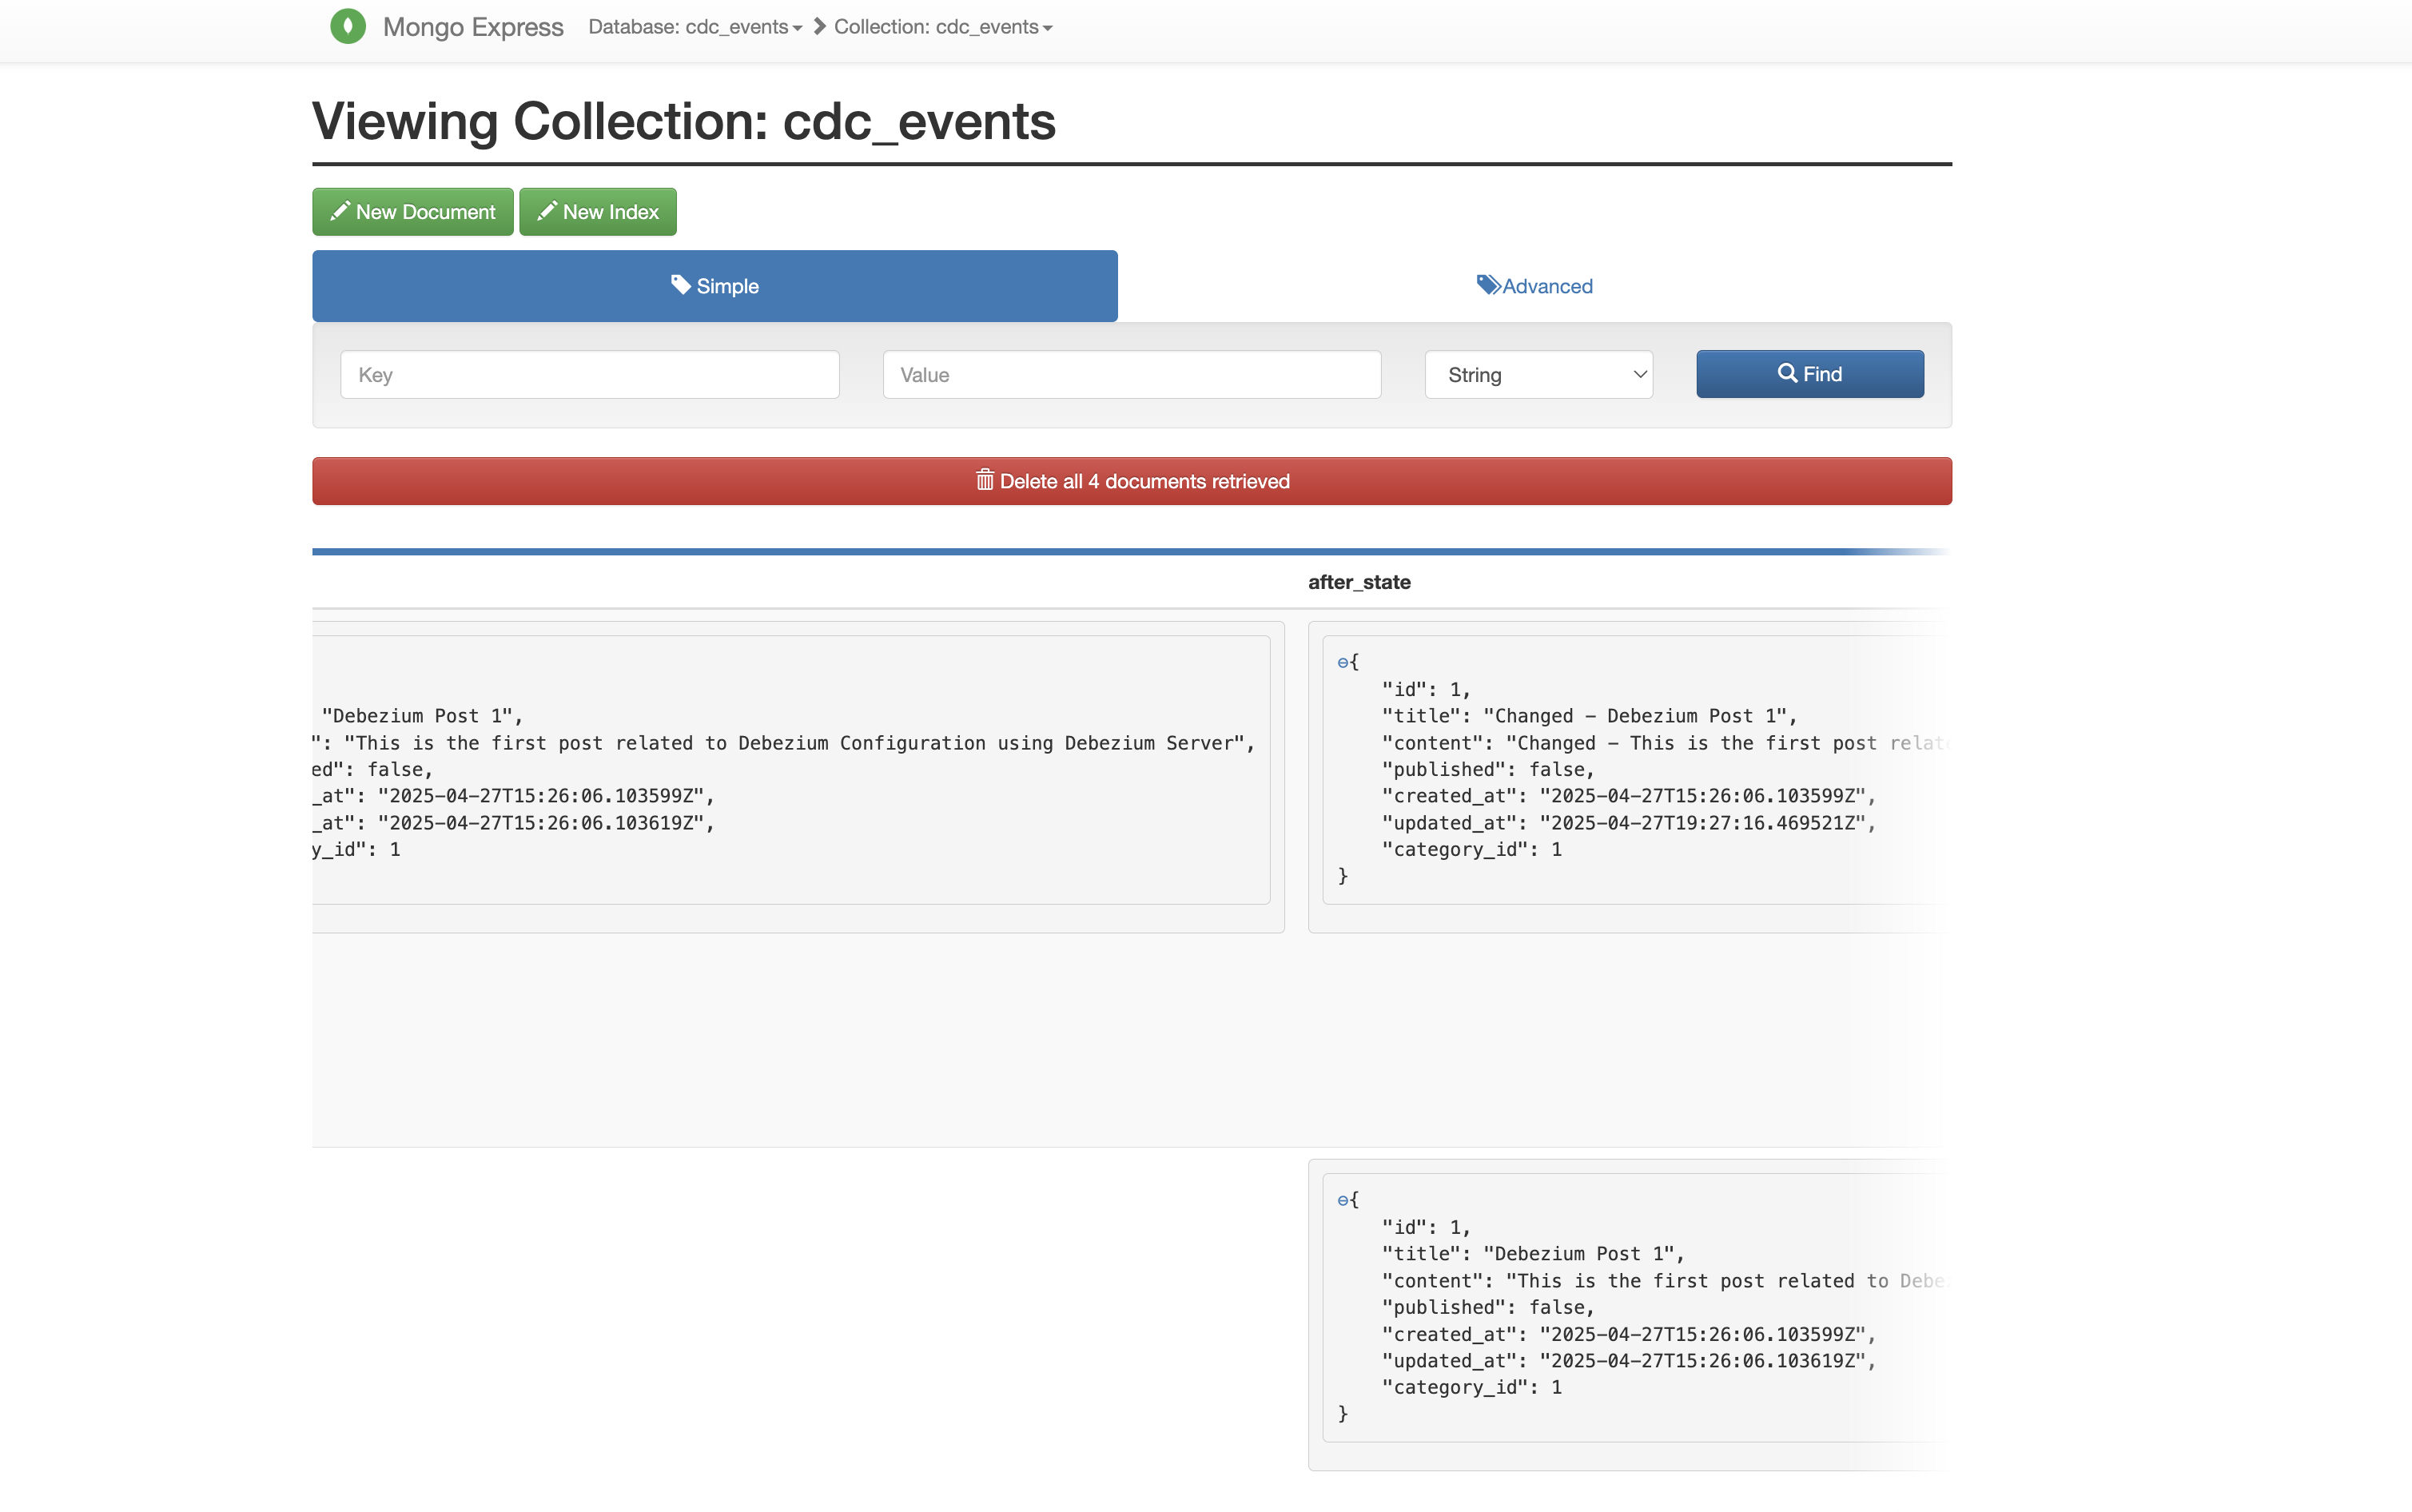Click the pencil icon in New Index
This screenshot has height=1512, width=2412.
[547, 211]
